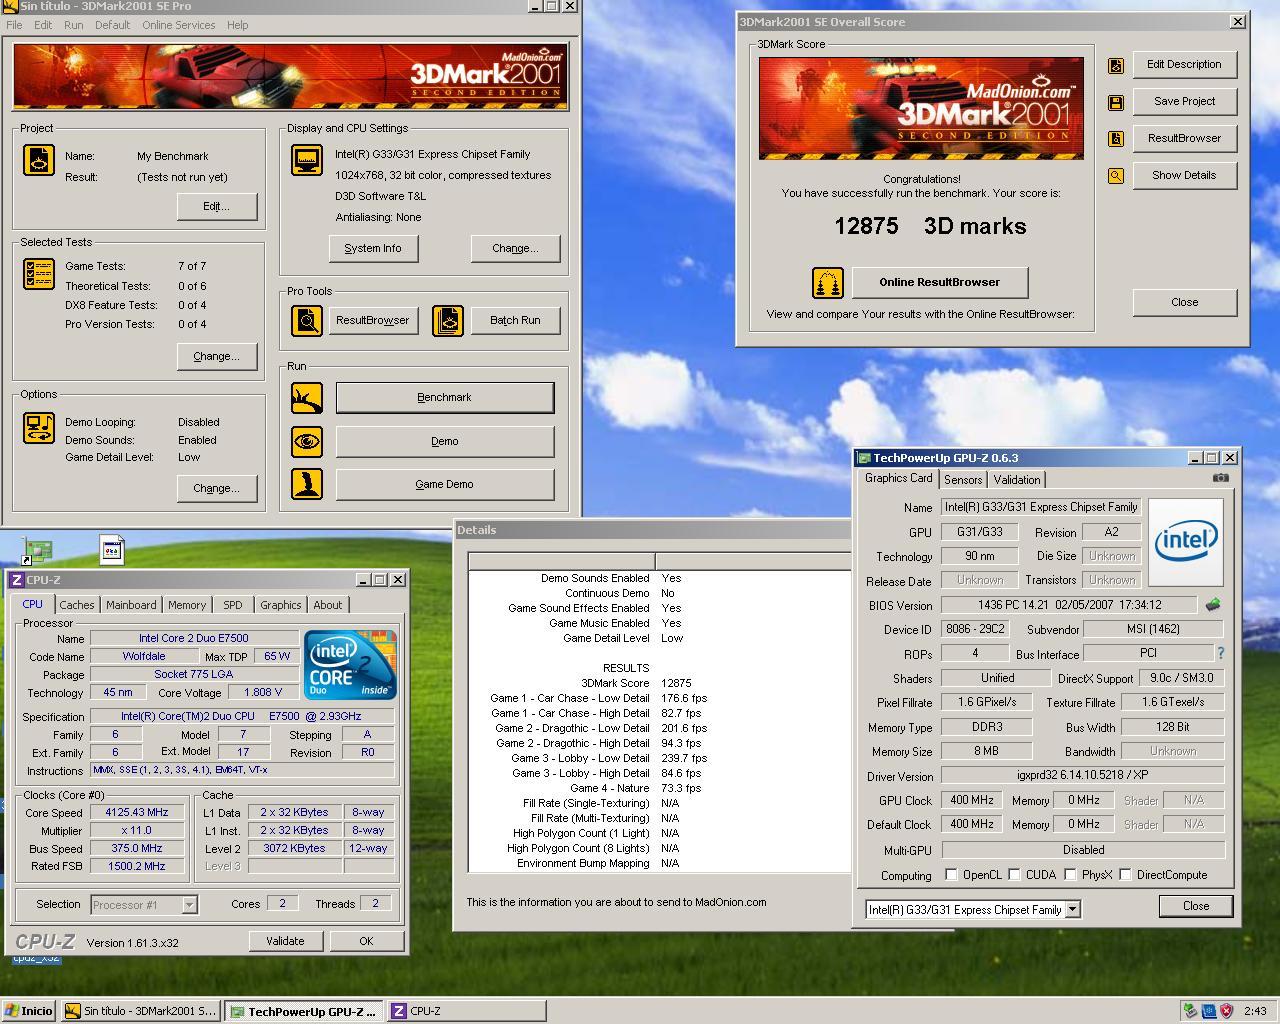Click the Show Details button
The image size is (1280, 1024).
click(1184, 176)
